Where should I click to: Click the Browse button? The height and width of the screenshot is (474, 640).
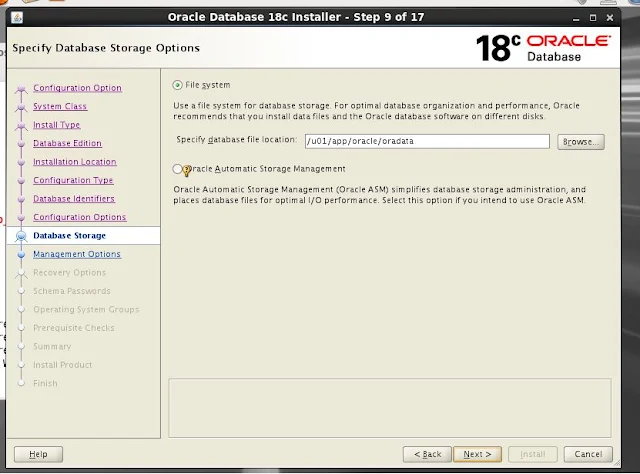point(581,142)
